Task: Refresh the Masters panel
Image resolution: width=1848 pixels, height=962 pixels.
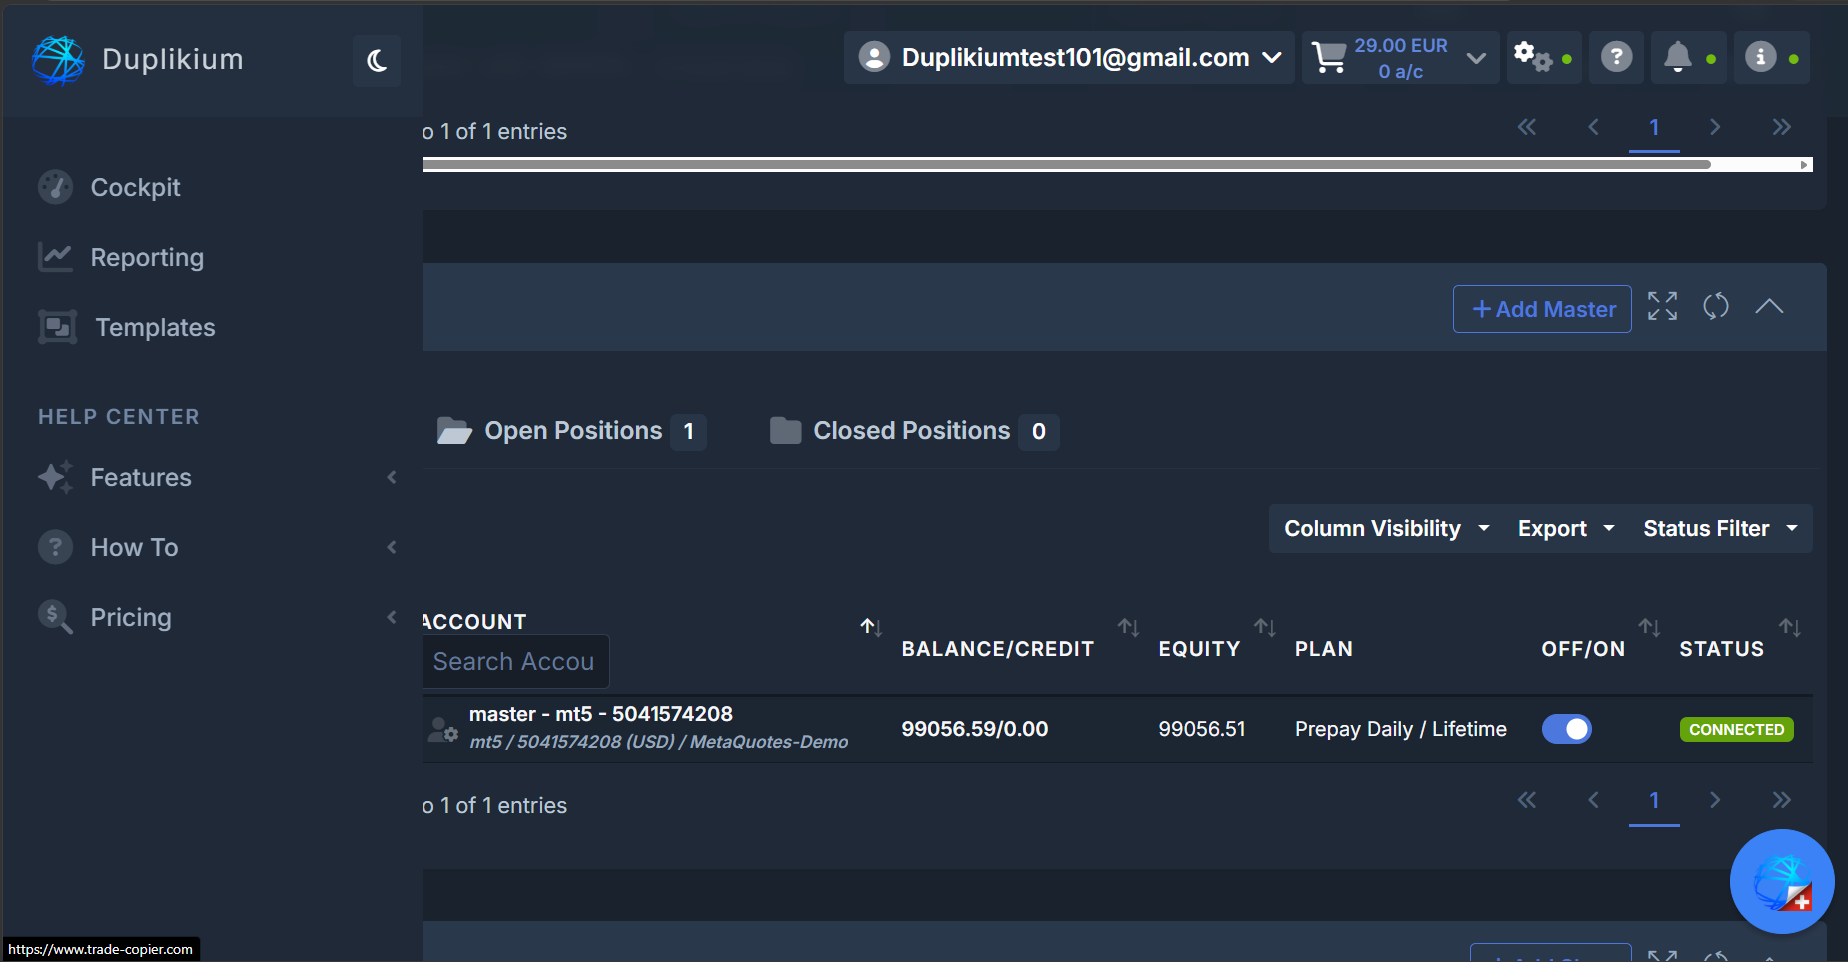Action: tap(1716, 306)
